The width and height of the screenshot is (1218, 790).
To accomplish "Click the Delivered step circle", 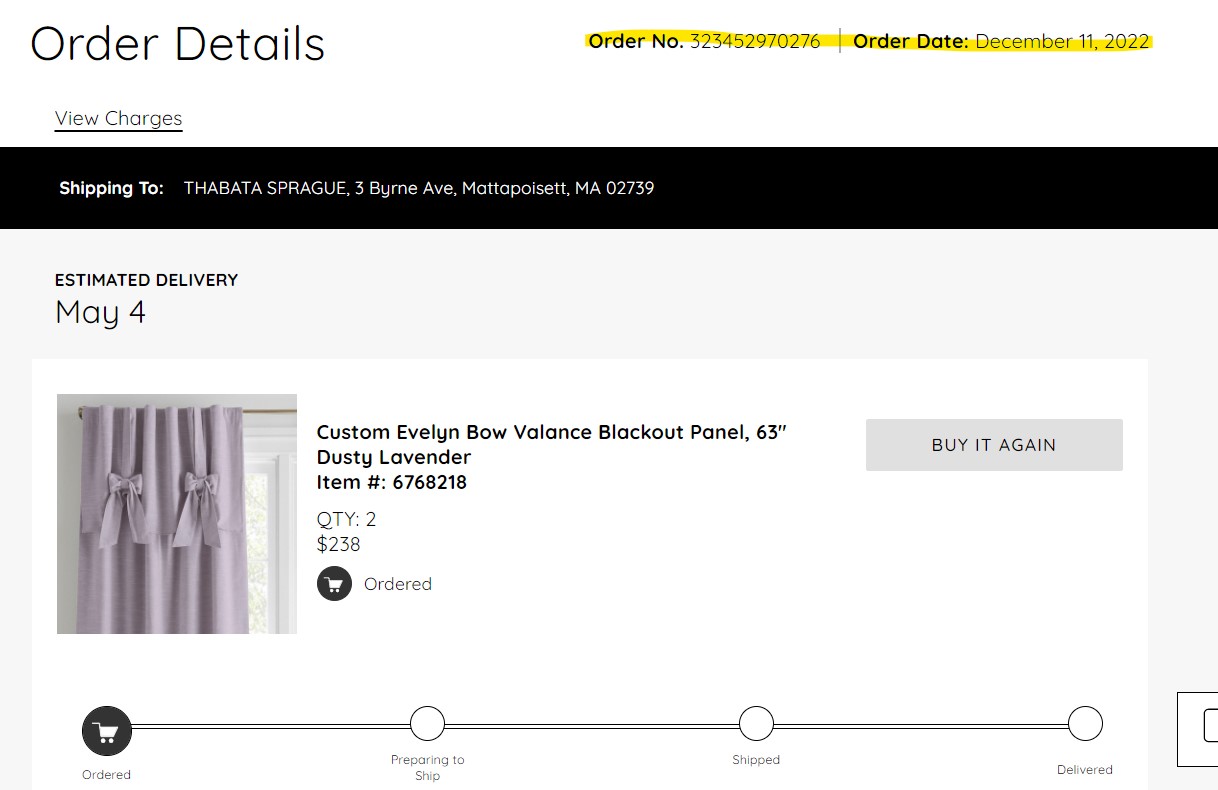I will pos(1085,723).
